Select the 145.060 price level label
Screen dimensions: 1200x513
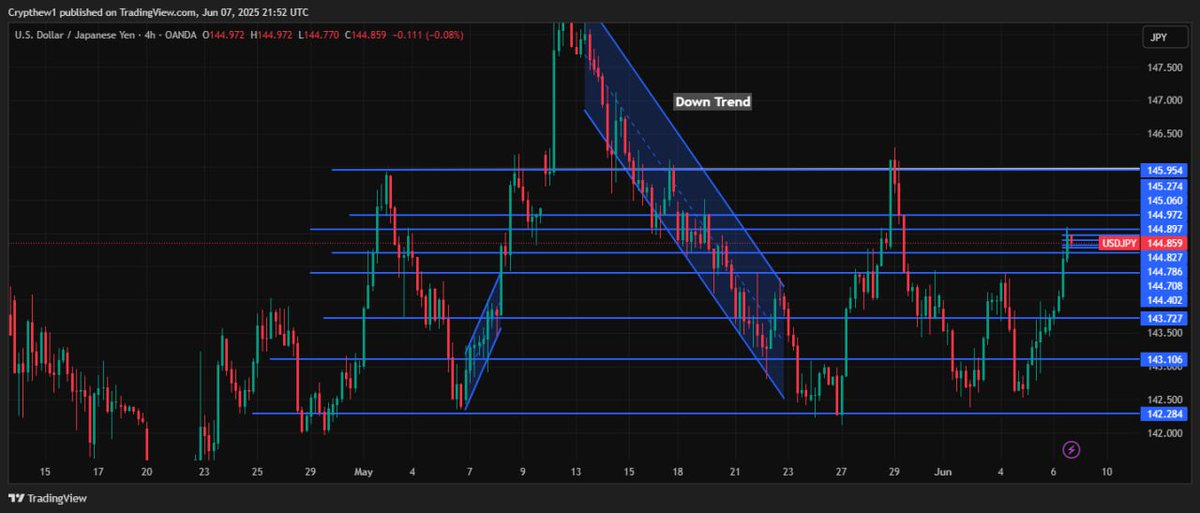(1166, 200)
